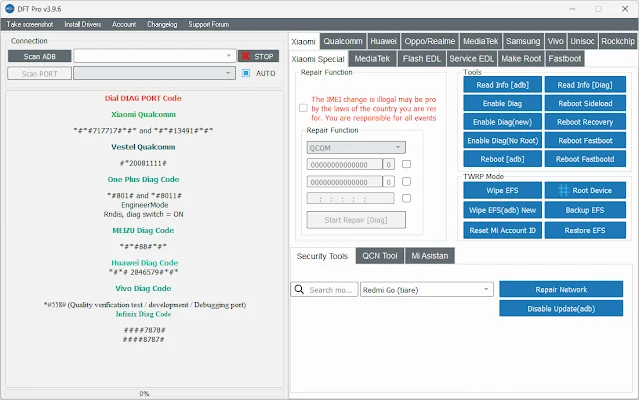The height and width of the screenshot is (400, 639).
Task: Click Reset Mi Account ID button
Action: (502, 230)
